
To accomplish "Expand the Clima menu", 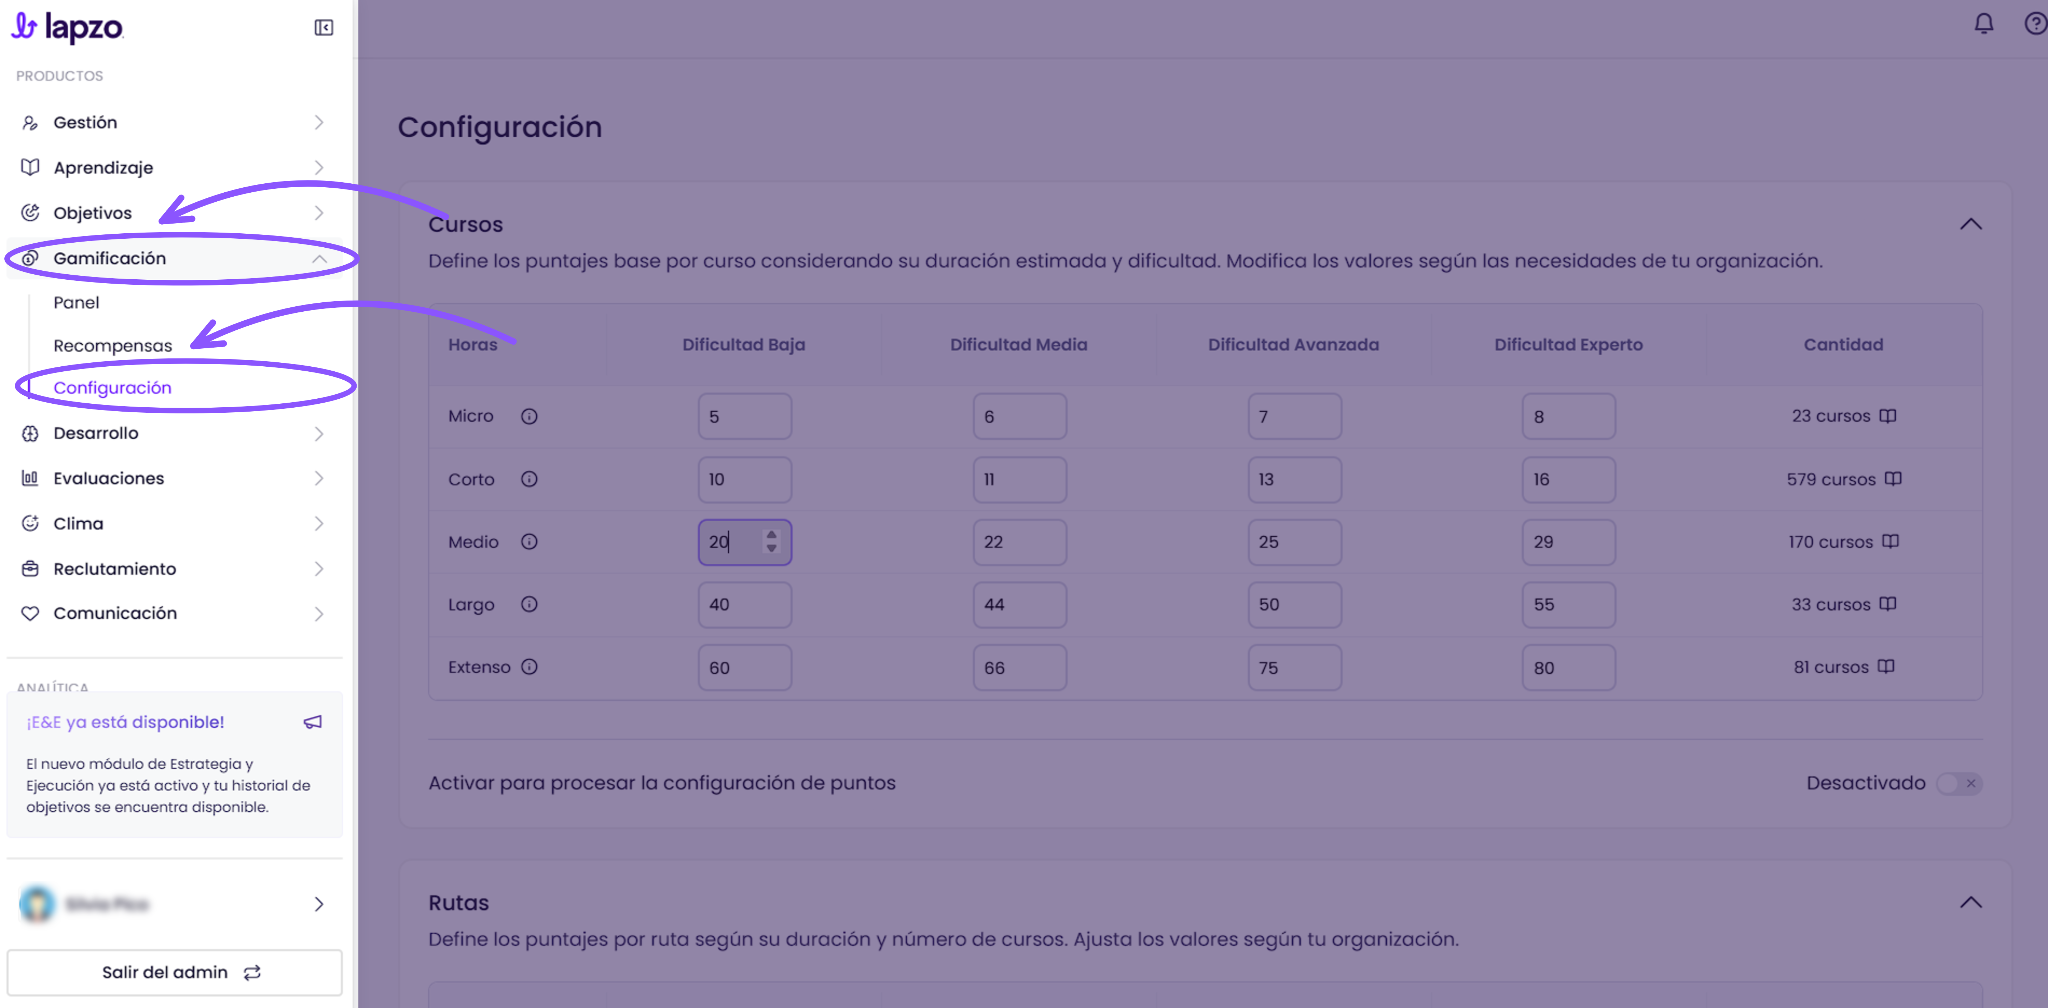I will click(174, 523).
